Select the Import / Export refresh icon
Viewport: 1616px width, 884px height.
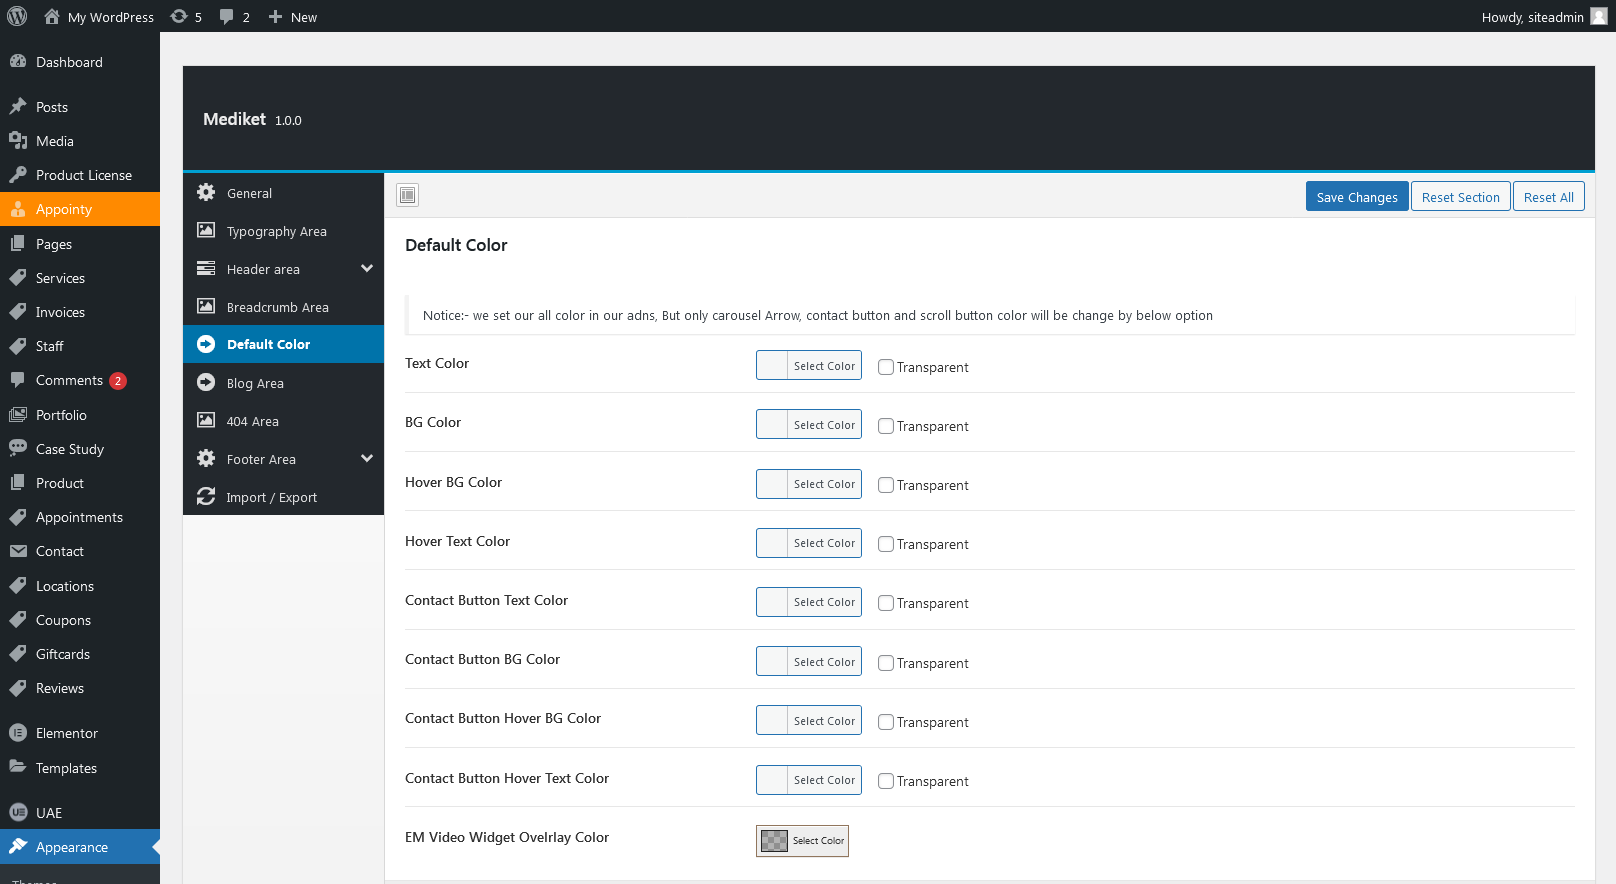click(206, 497)
